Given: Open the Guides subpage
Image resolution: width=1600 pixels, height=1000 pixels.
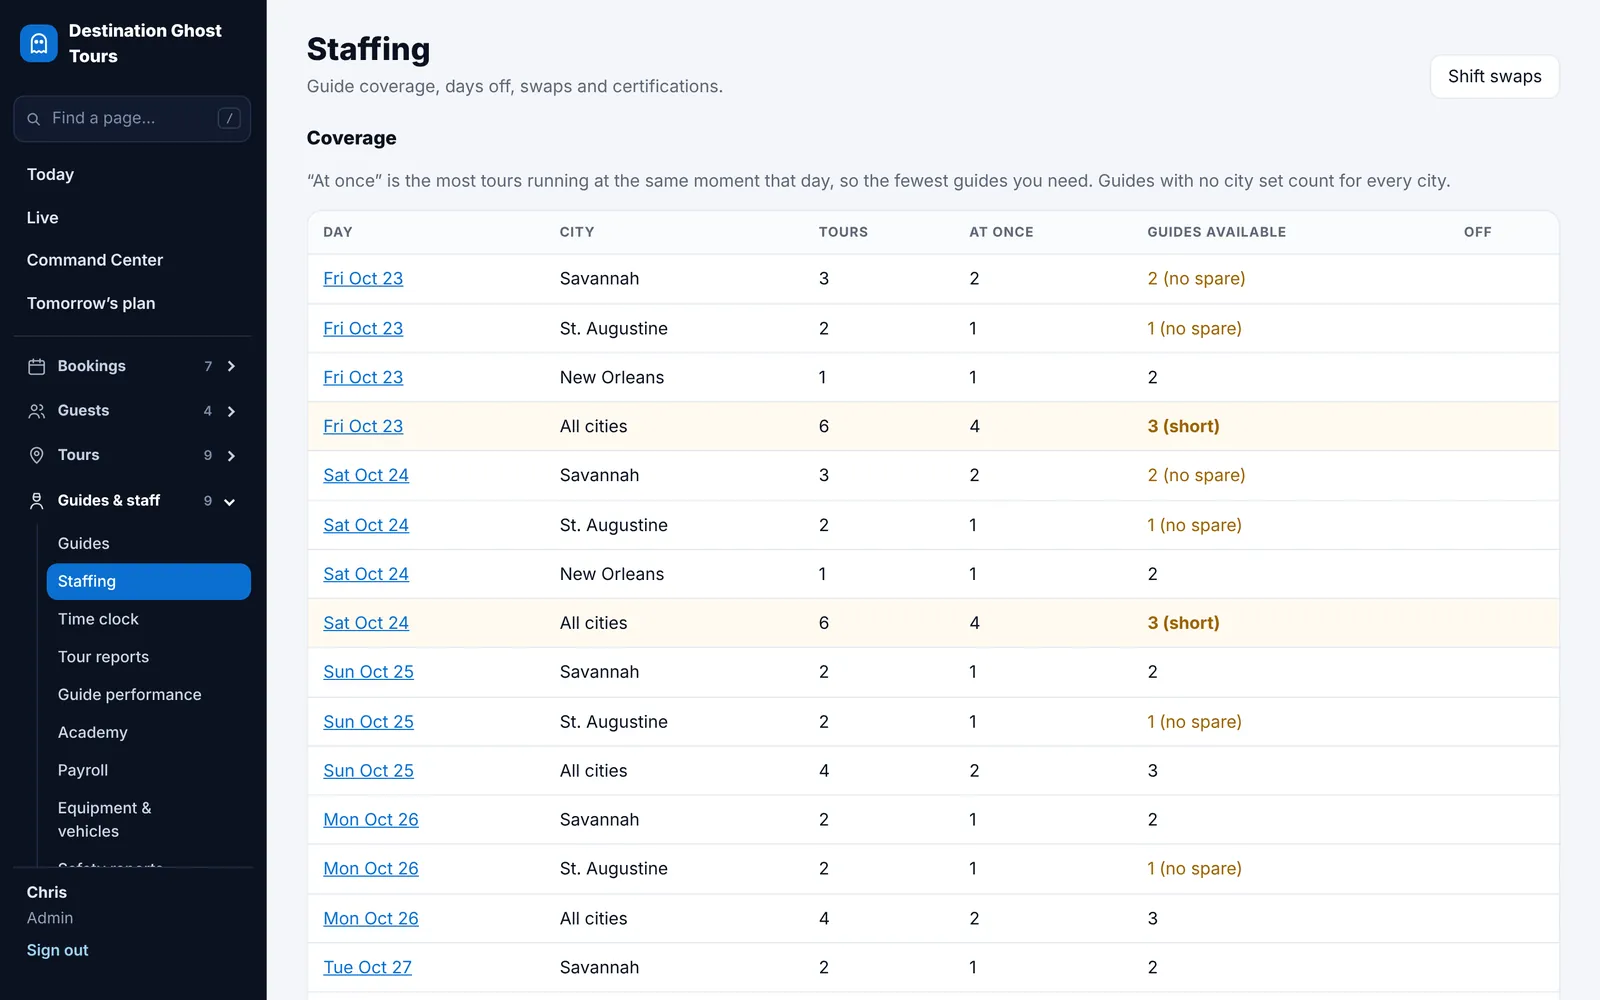Looking at the screenshot, I should [84, 544].
